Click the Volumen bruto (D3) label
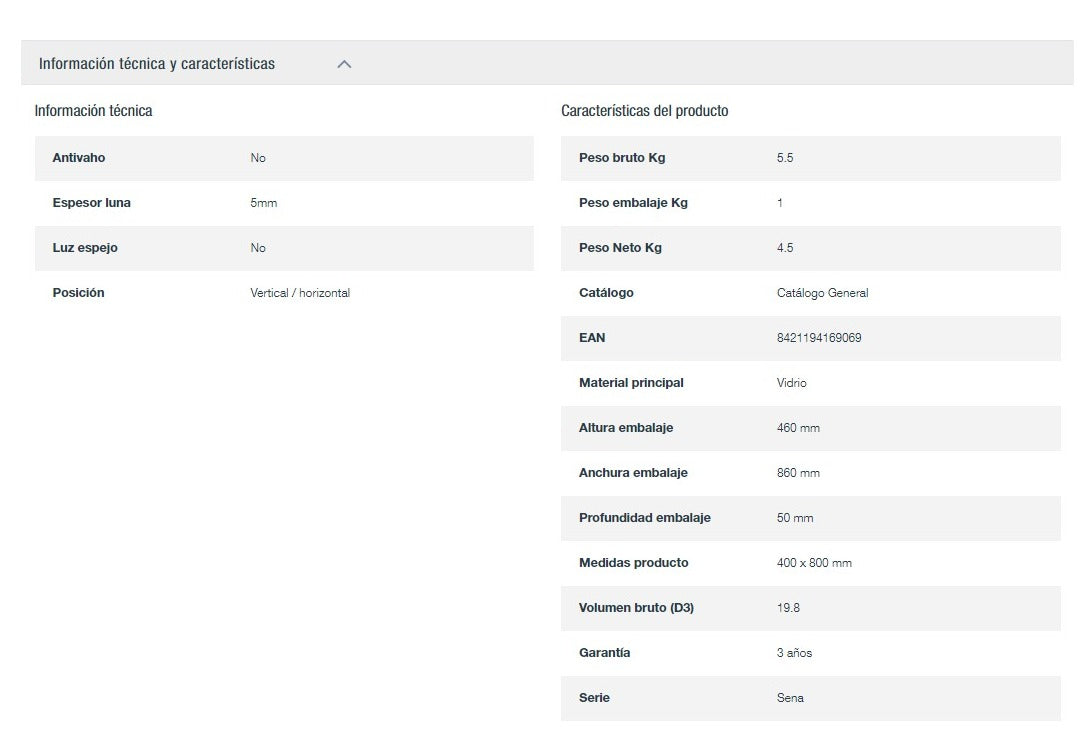 pos(636,608)
